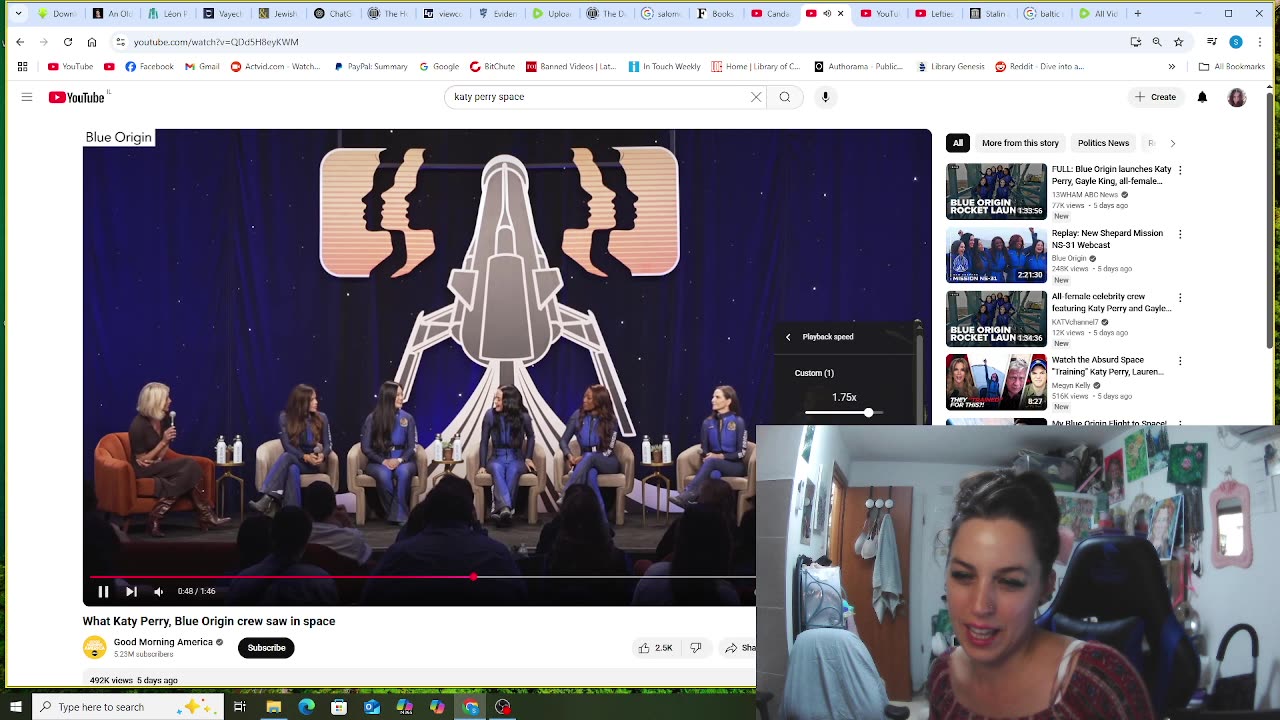Mute the video volume
Image resolution: width=1280 pixels, height=720 pixels.
pos(158,591)
